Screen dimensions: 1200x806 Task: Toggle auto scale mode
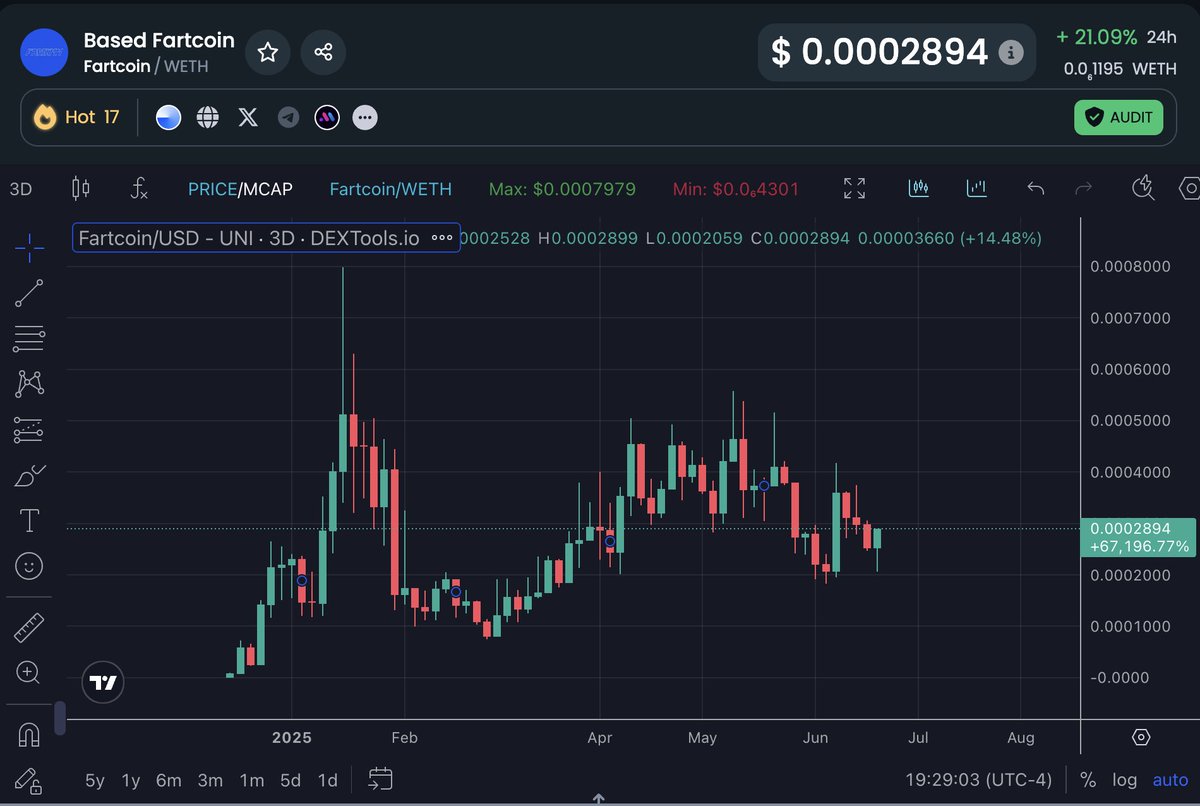(1170, 780)
